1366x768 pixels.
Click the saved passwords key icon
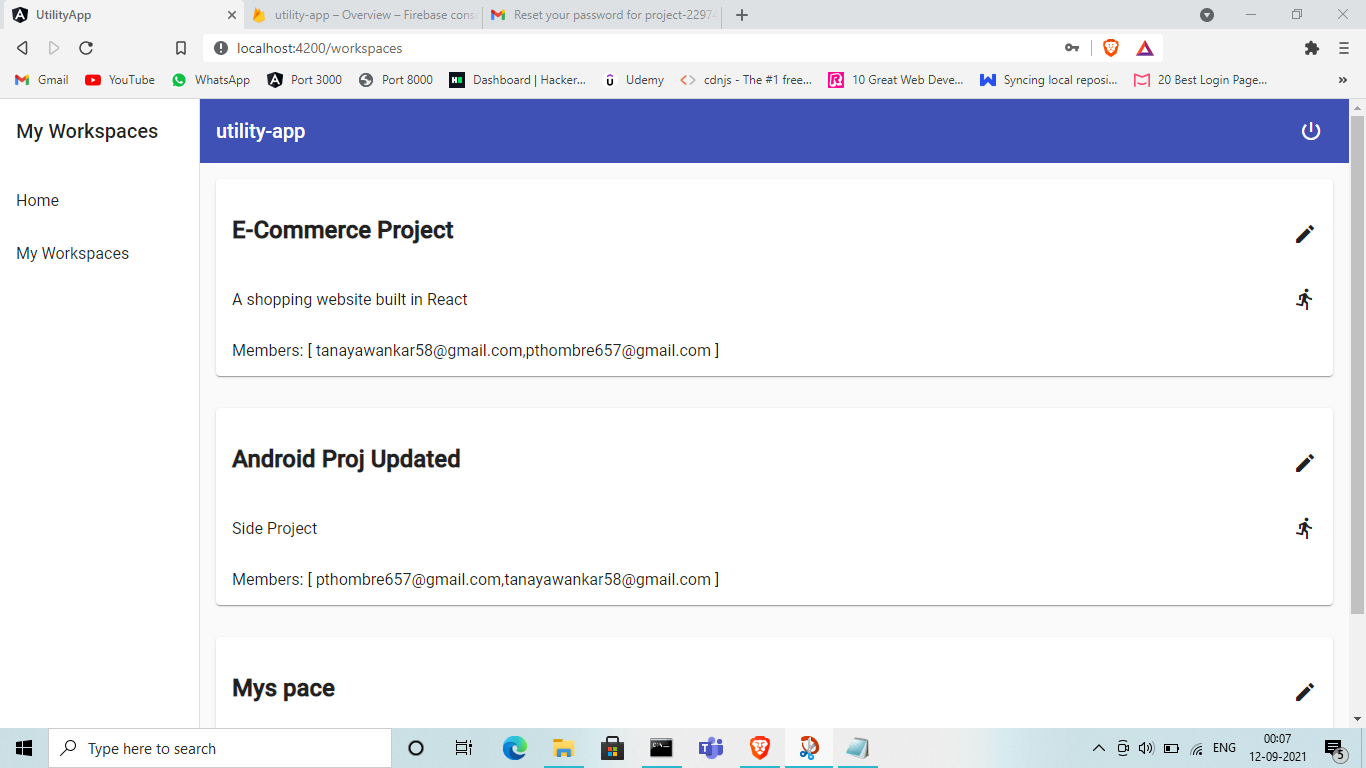click(1071, 47)
